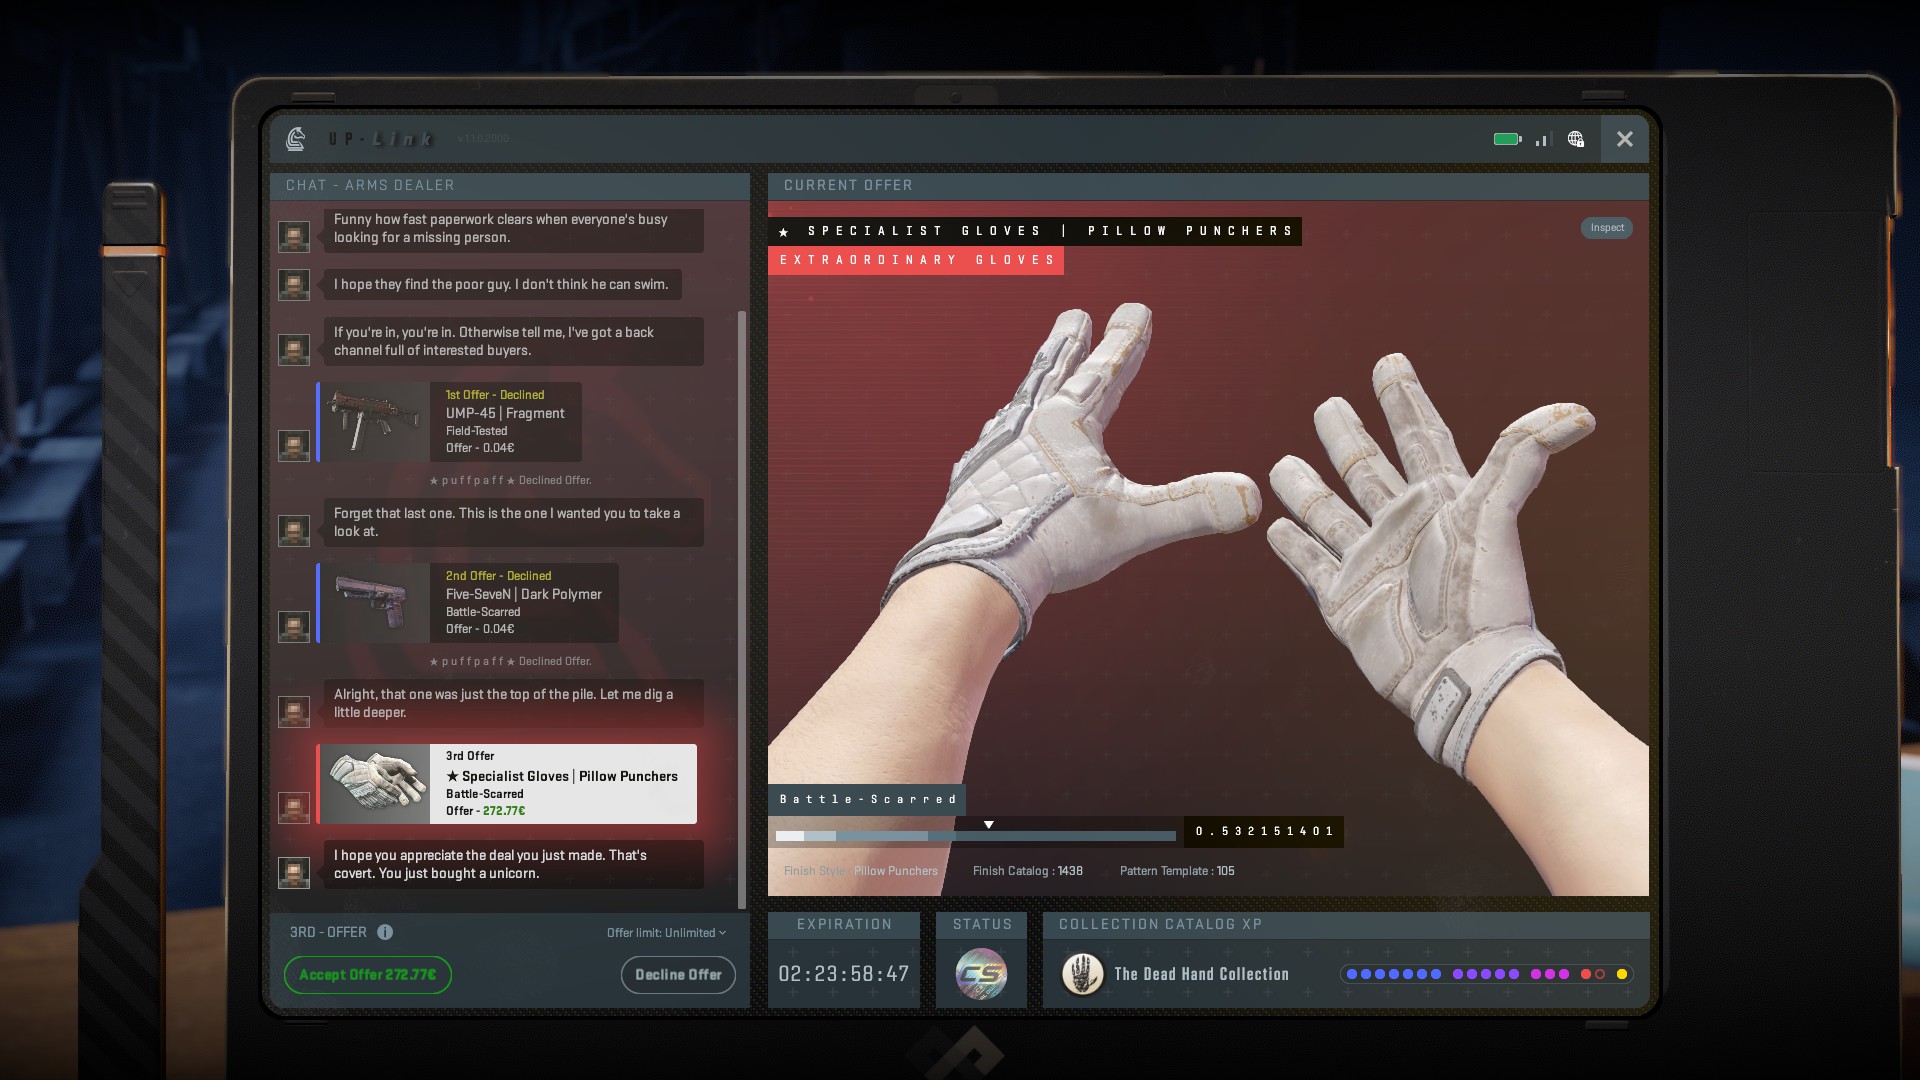
Task: Click the arms dealer avatar beside first message
Action: [293, 237]
